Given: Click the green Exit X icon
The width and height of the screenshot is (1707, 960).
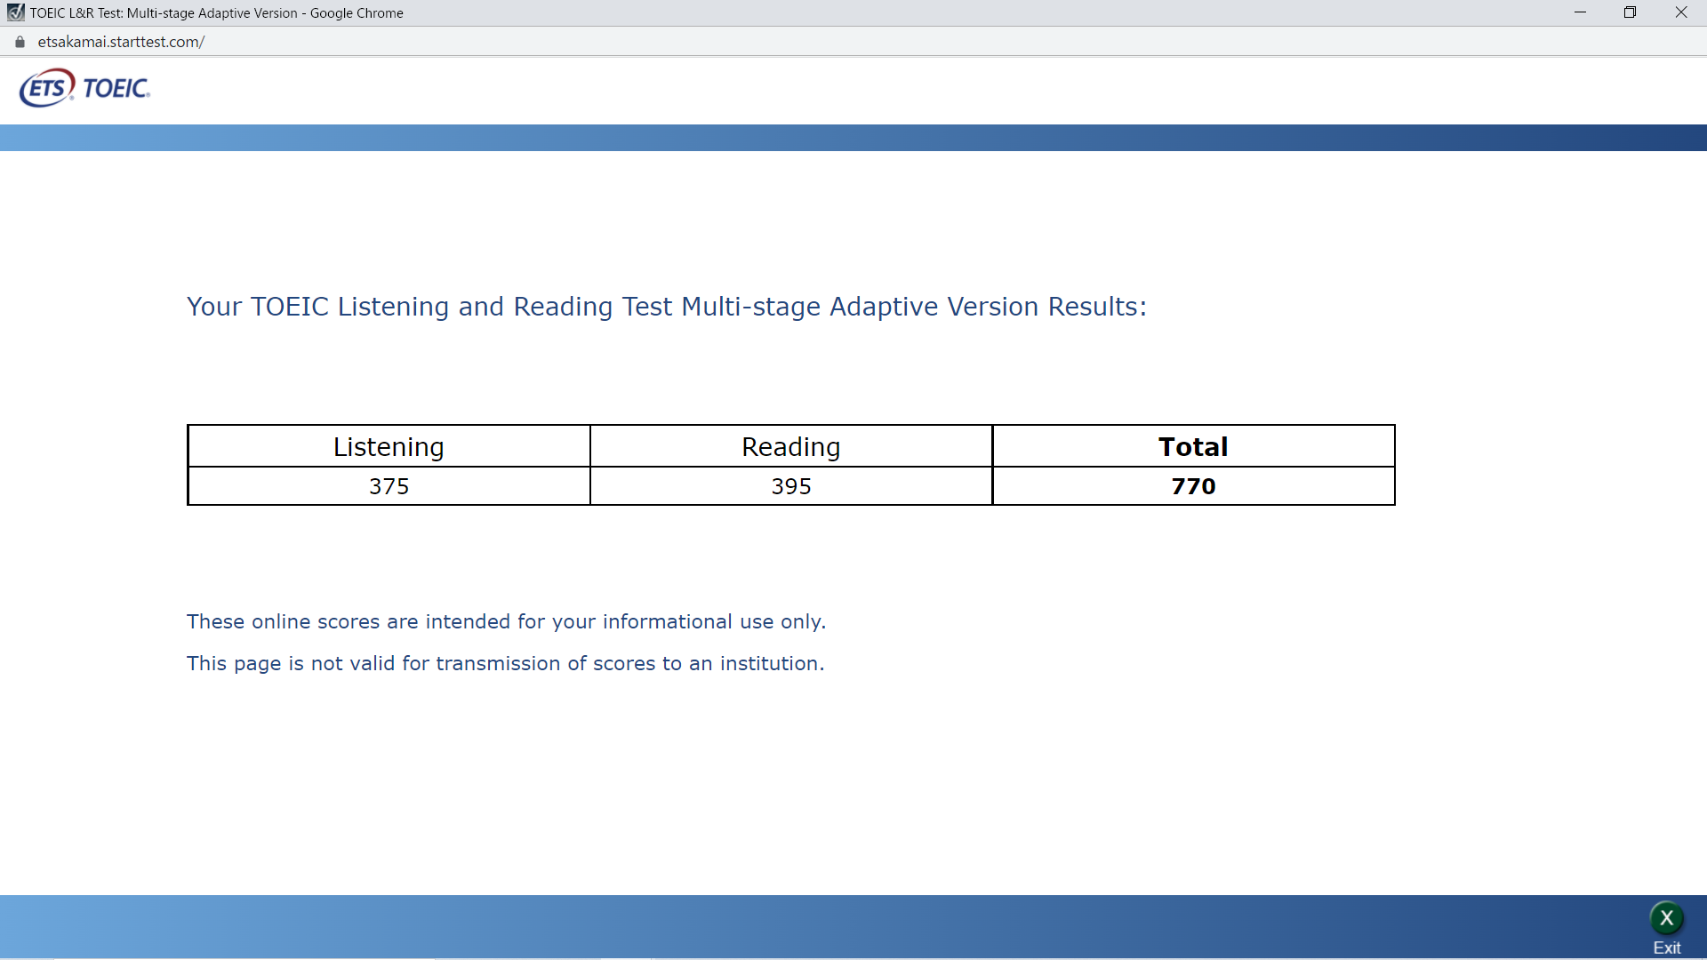Looking at the screenshot, I should tap(1666, 918).
